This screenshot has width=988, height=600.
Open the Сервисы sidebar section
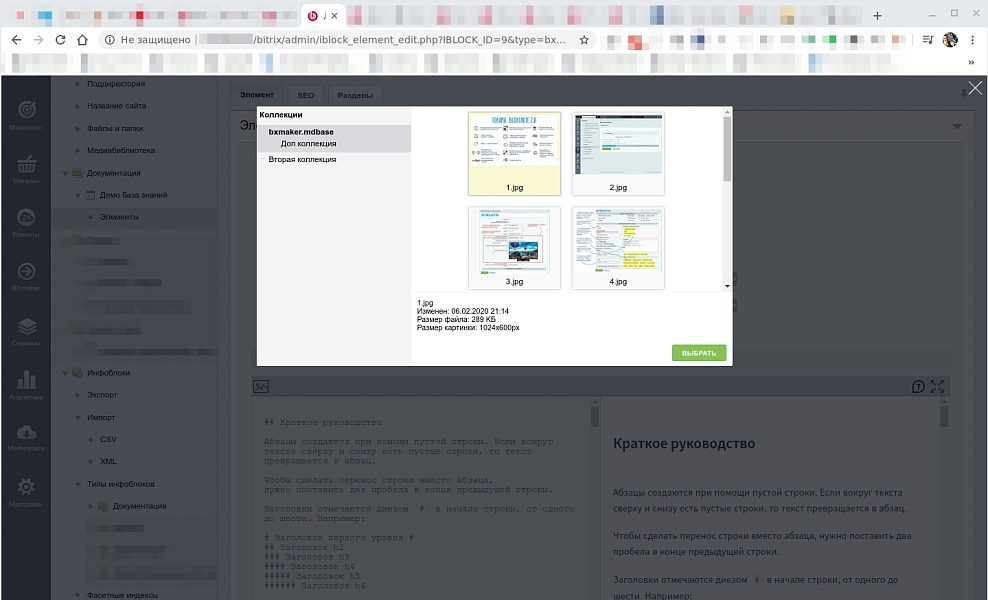tap(26, 327)
